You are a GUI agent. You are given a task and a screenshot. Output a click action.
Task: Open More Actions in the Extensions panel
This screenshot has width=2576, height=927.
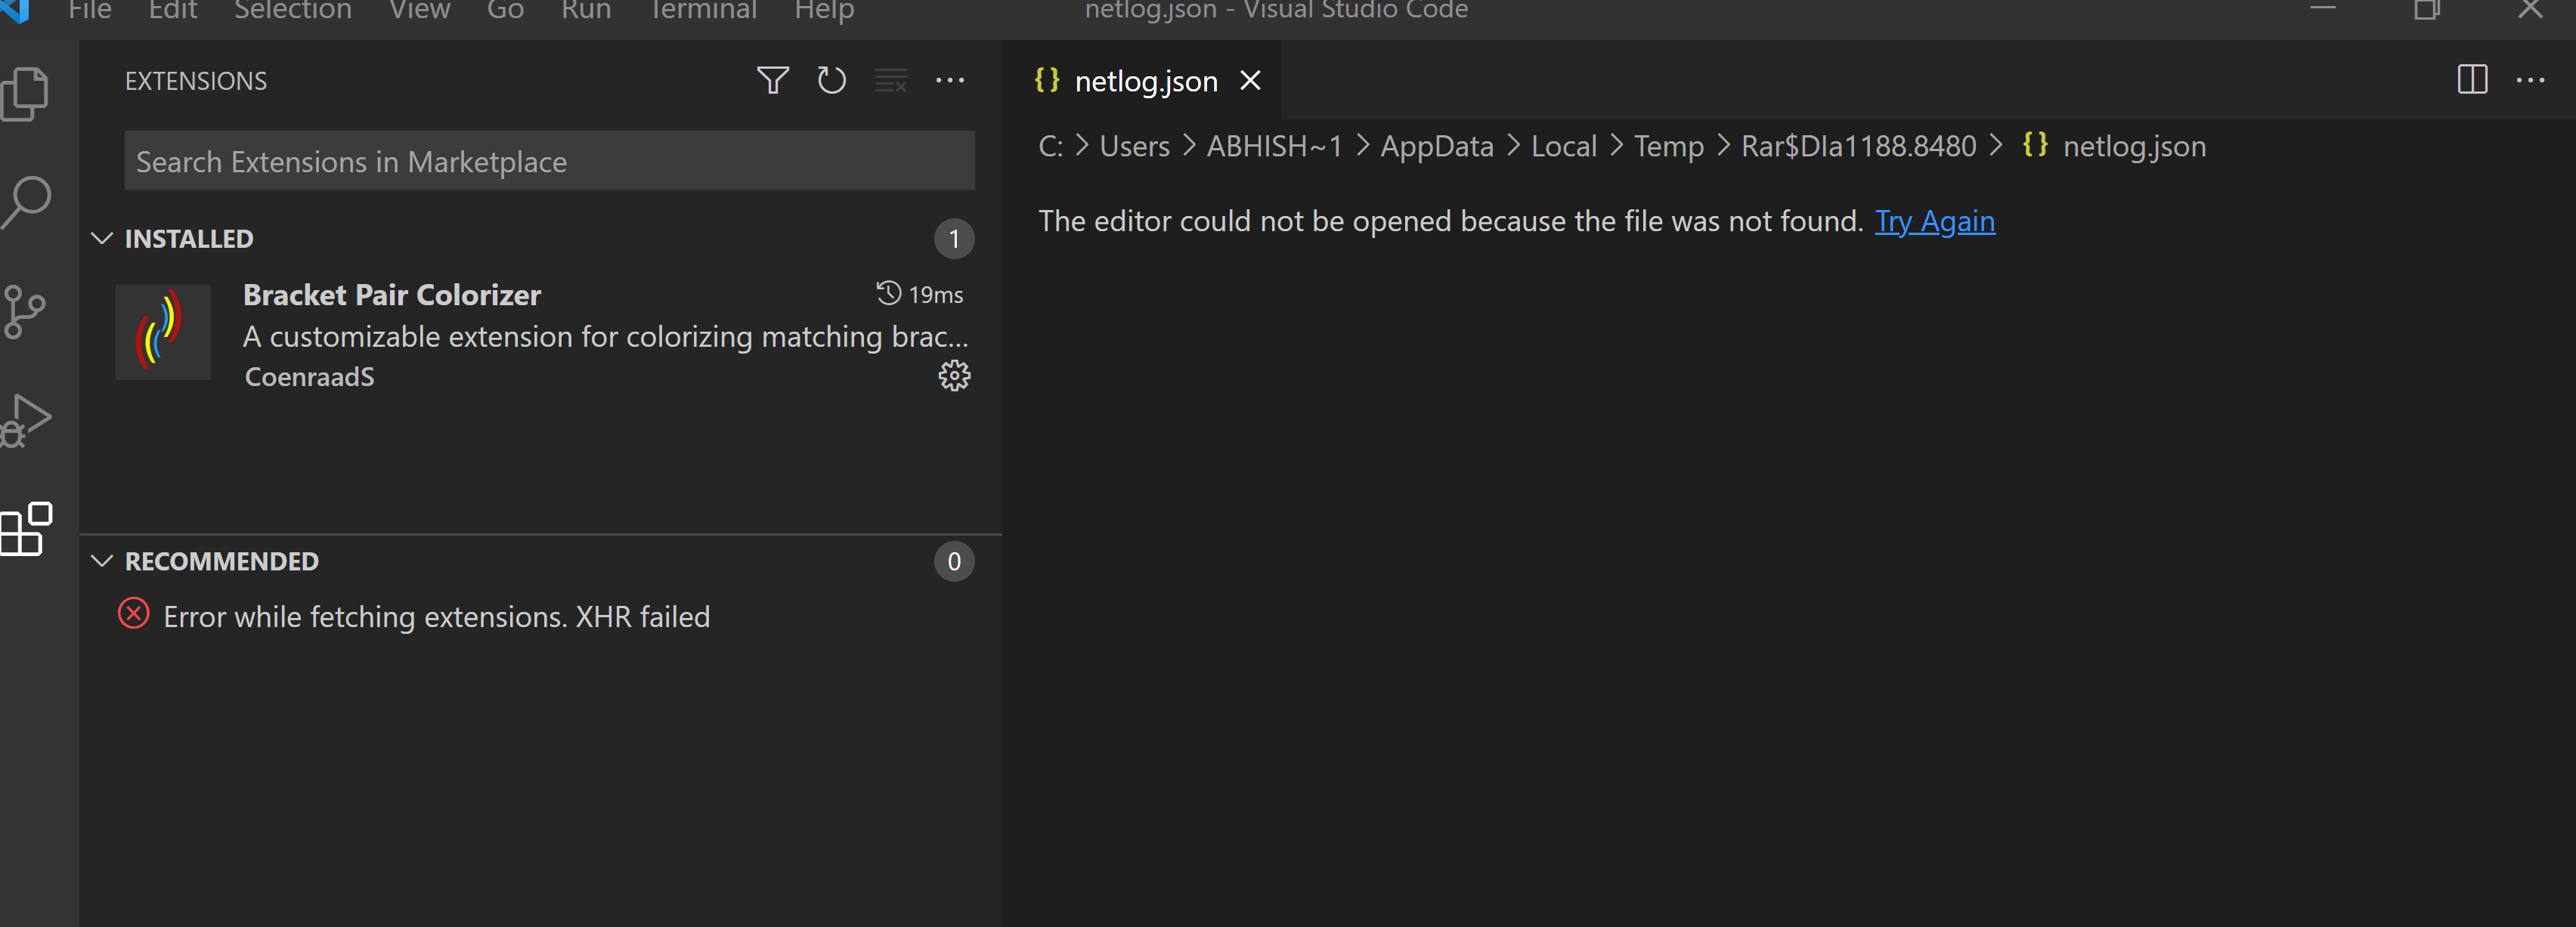coord(950,80)
